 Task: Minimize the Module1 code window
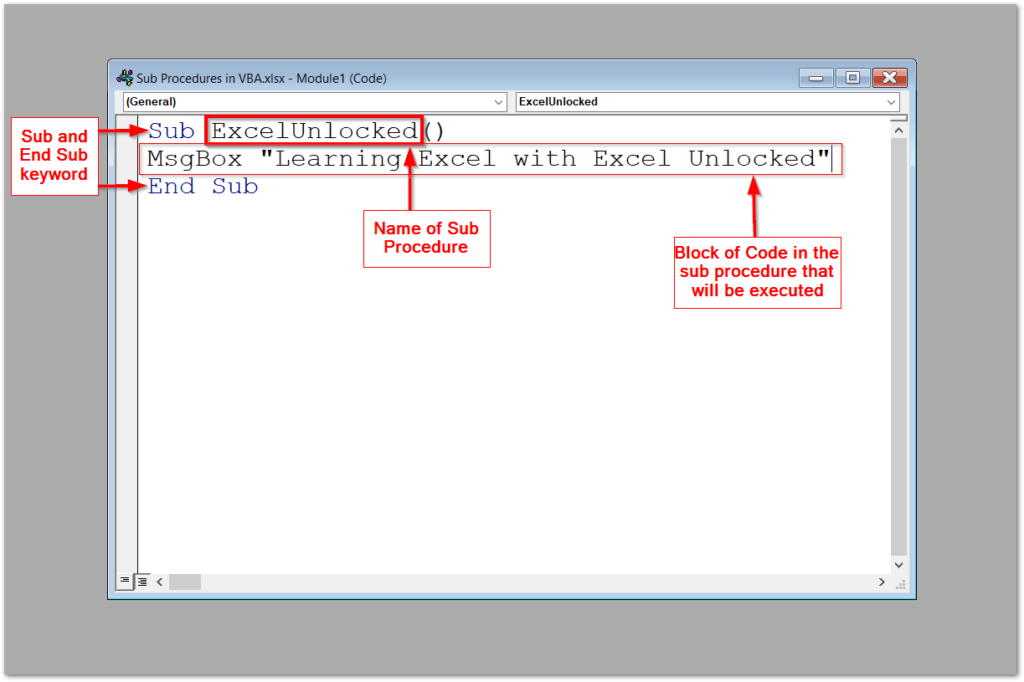click(815, 77)
